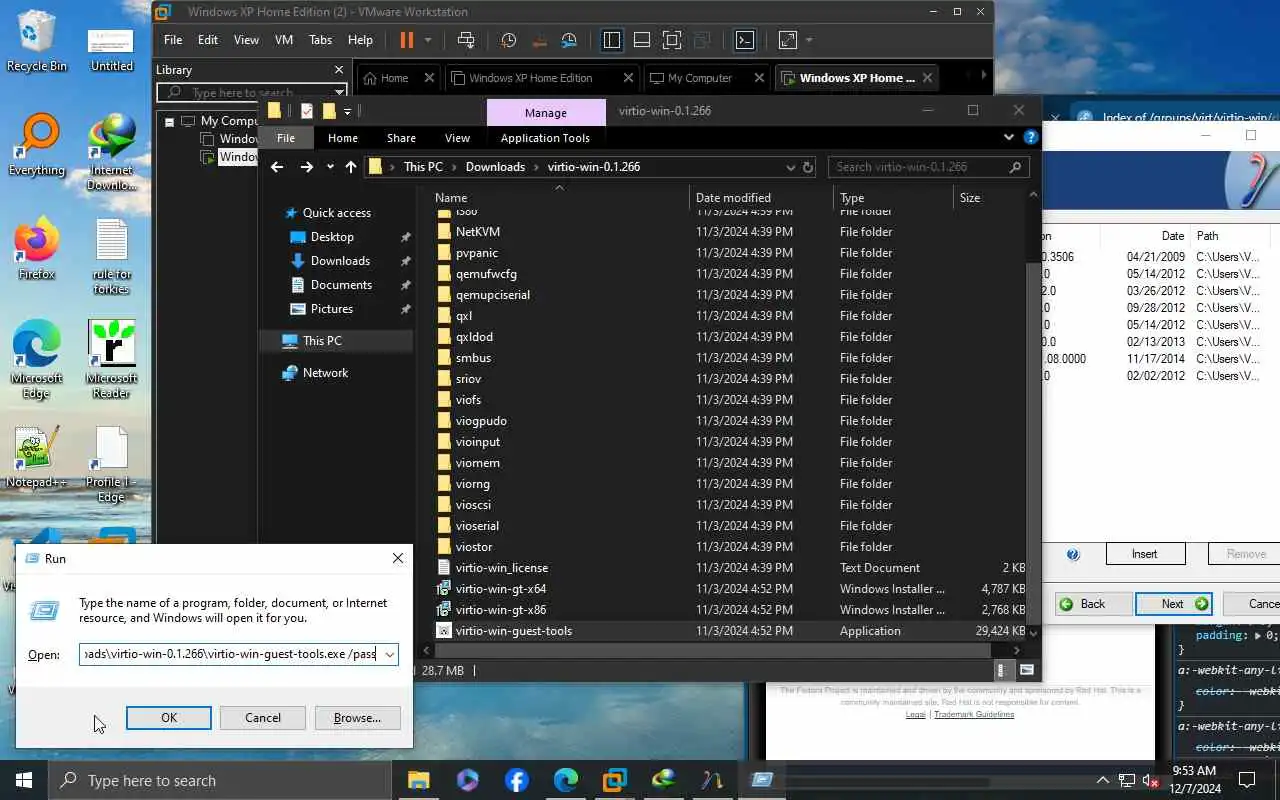The height and width of the screenshot is (800, 1280).
Task: Go forward in File Explorer
Action: point(306,167)
